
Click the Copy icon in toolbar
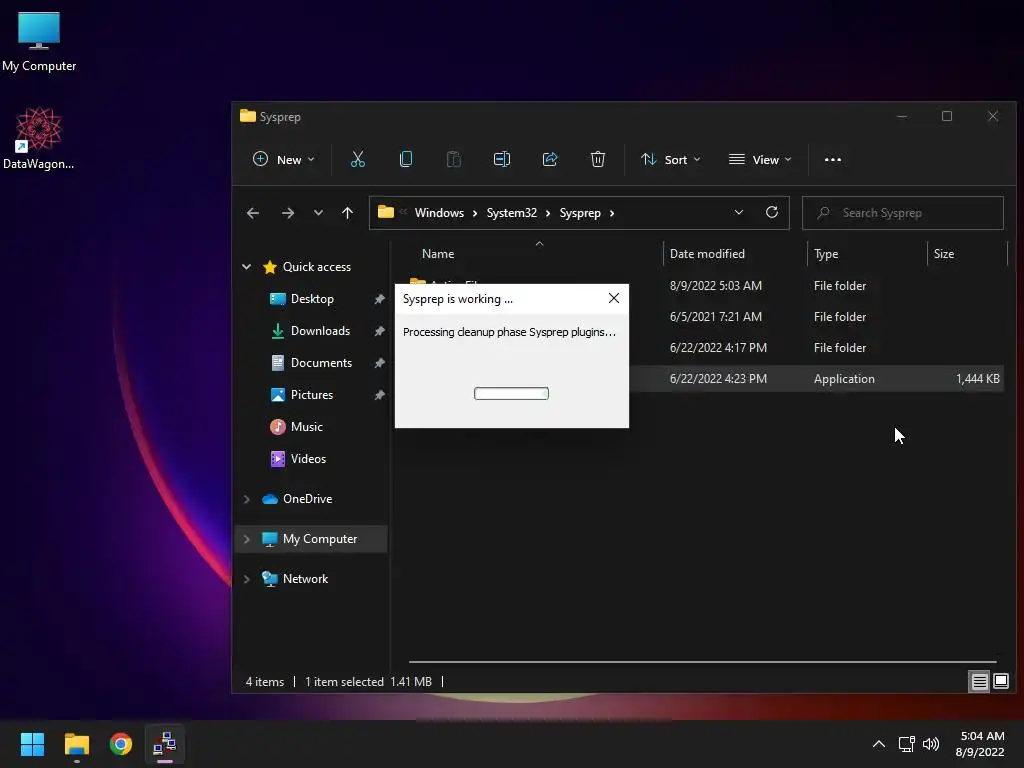406,159
